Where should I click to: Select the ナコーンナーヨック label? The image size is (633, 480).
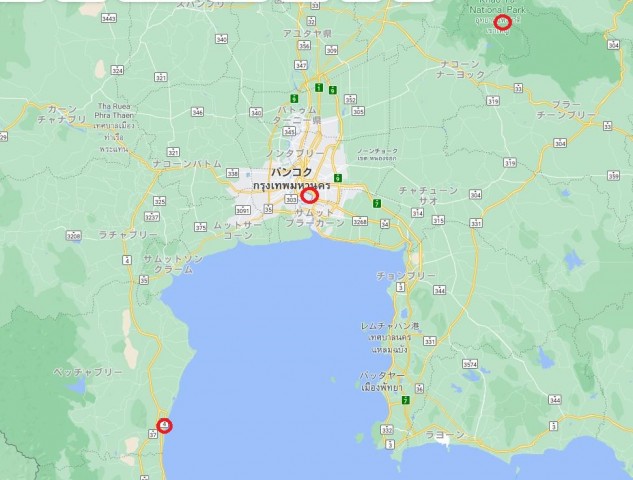click(x=460, y=69)
